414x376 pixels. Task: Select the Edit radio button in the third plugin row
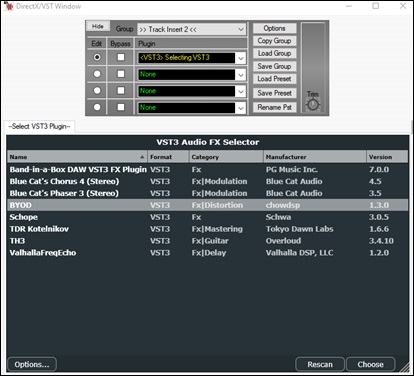[97, 90]
